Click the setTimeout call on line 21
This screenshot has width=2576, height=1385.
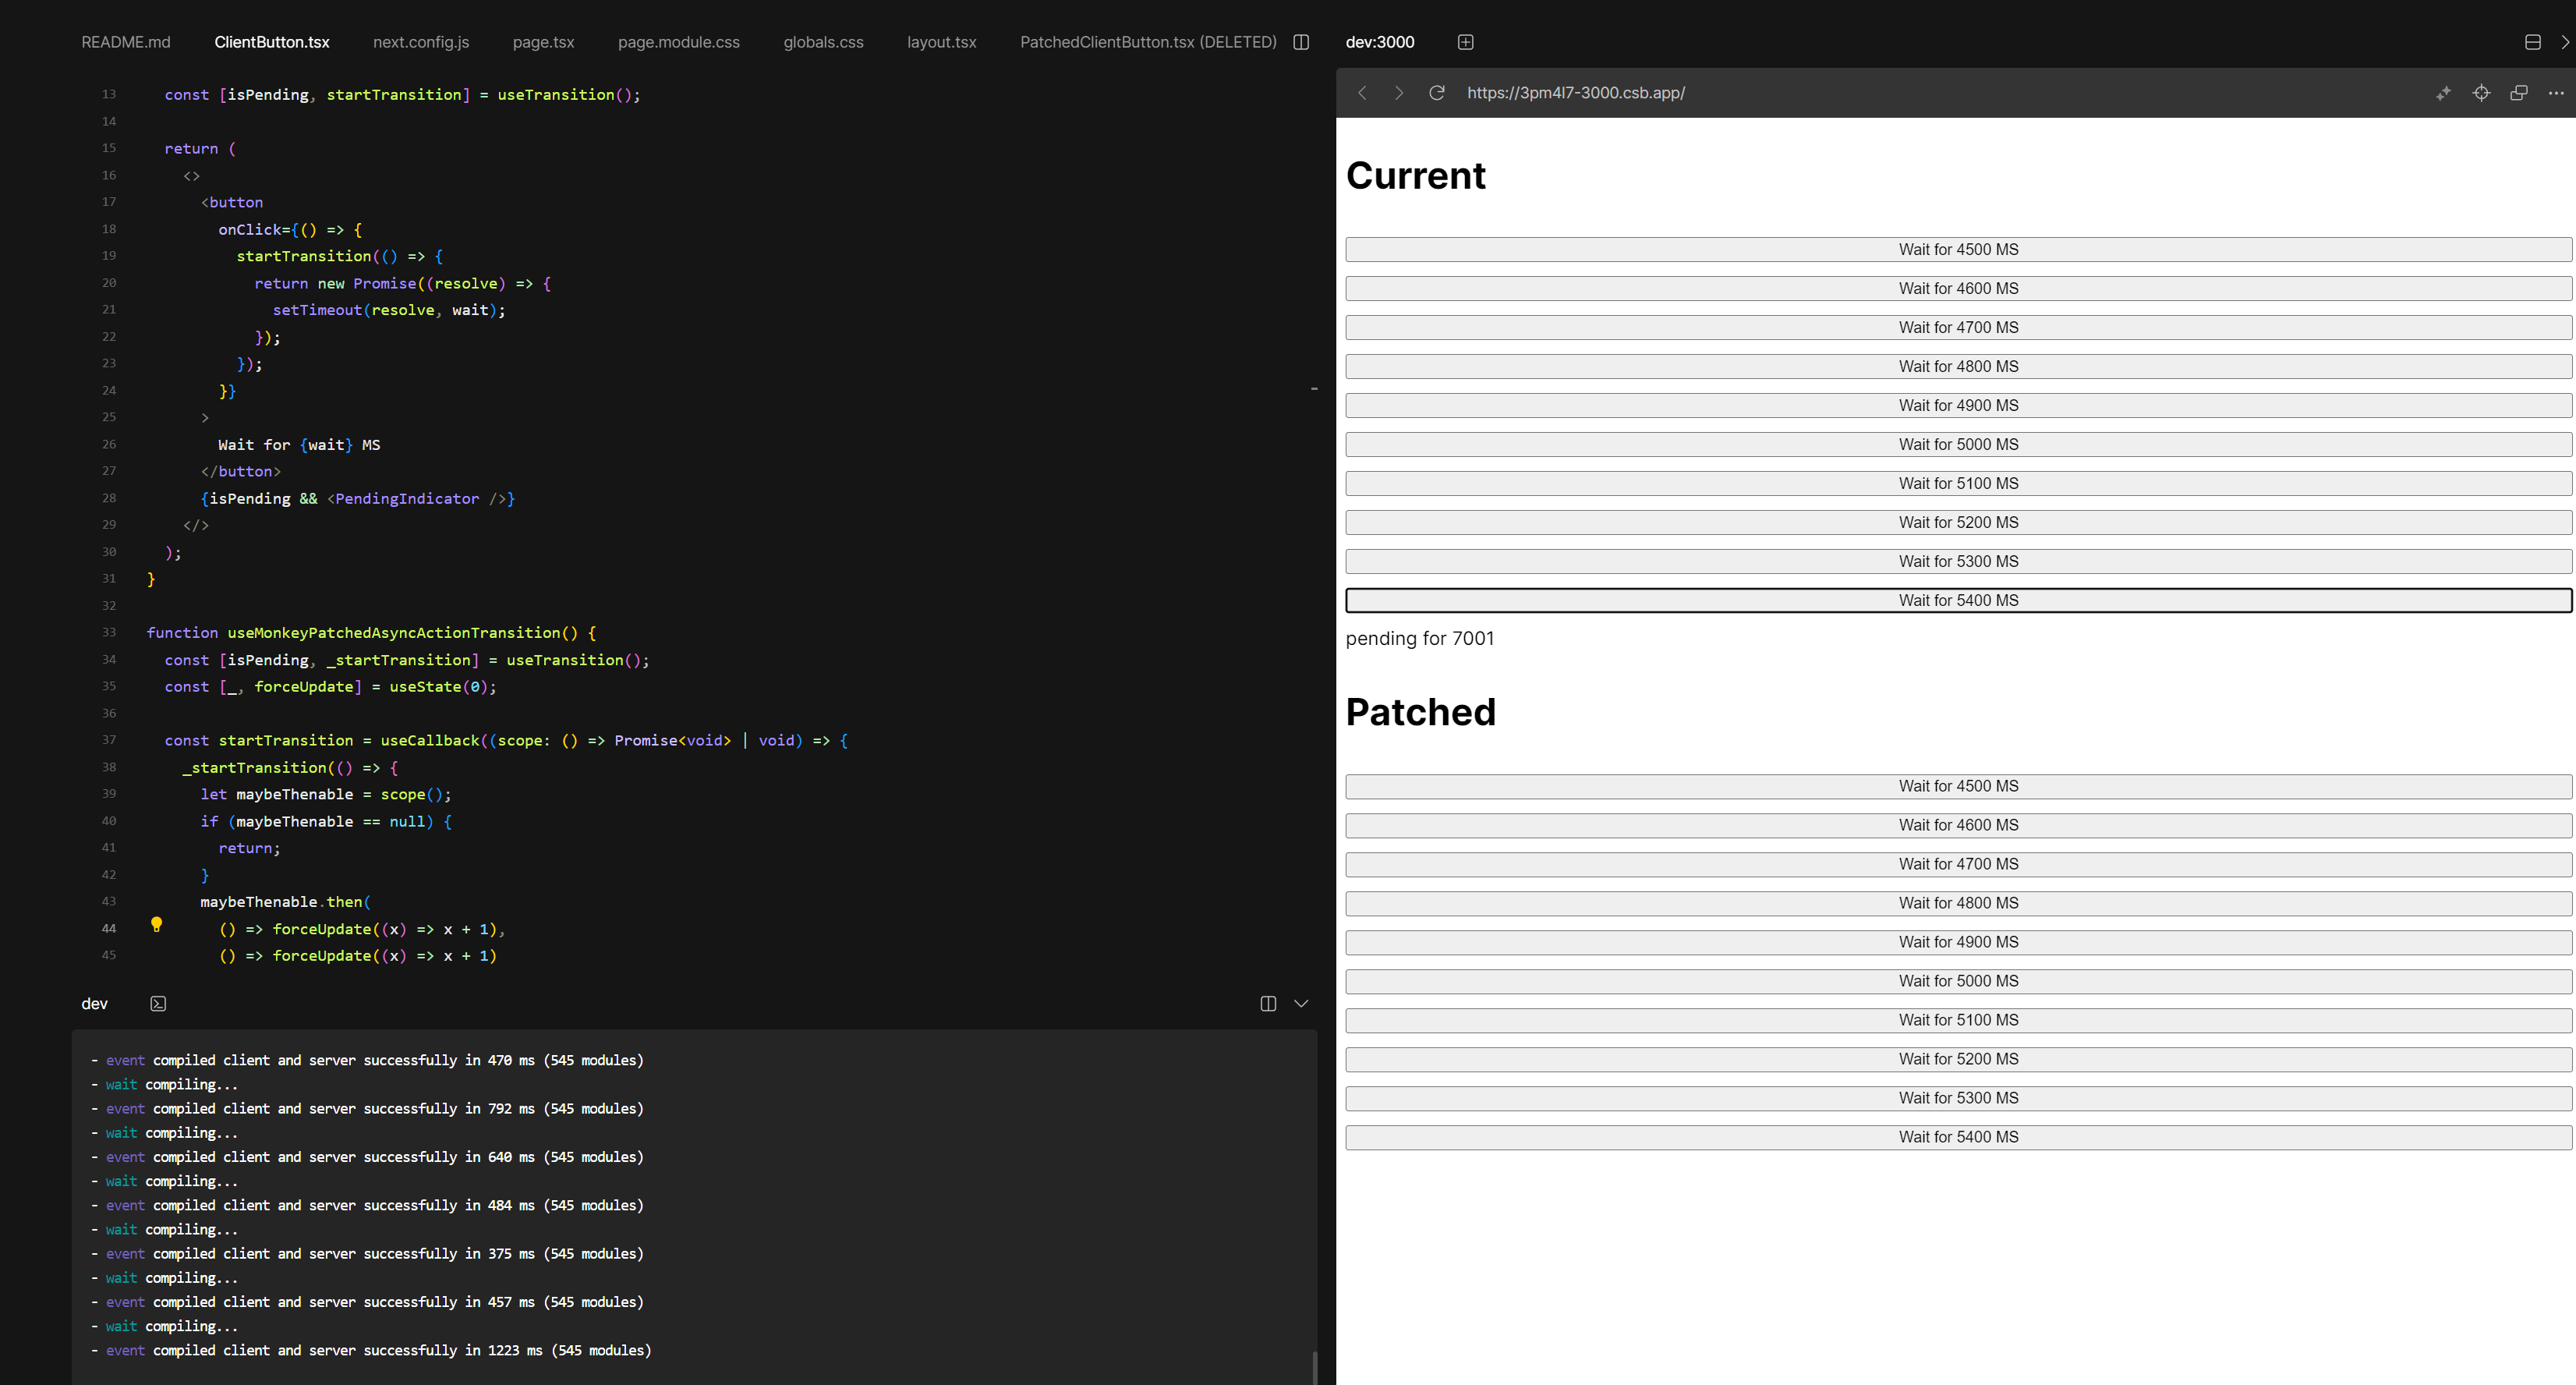[317, 310]
